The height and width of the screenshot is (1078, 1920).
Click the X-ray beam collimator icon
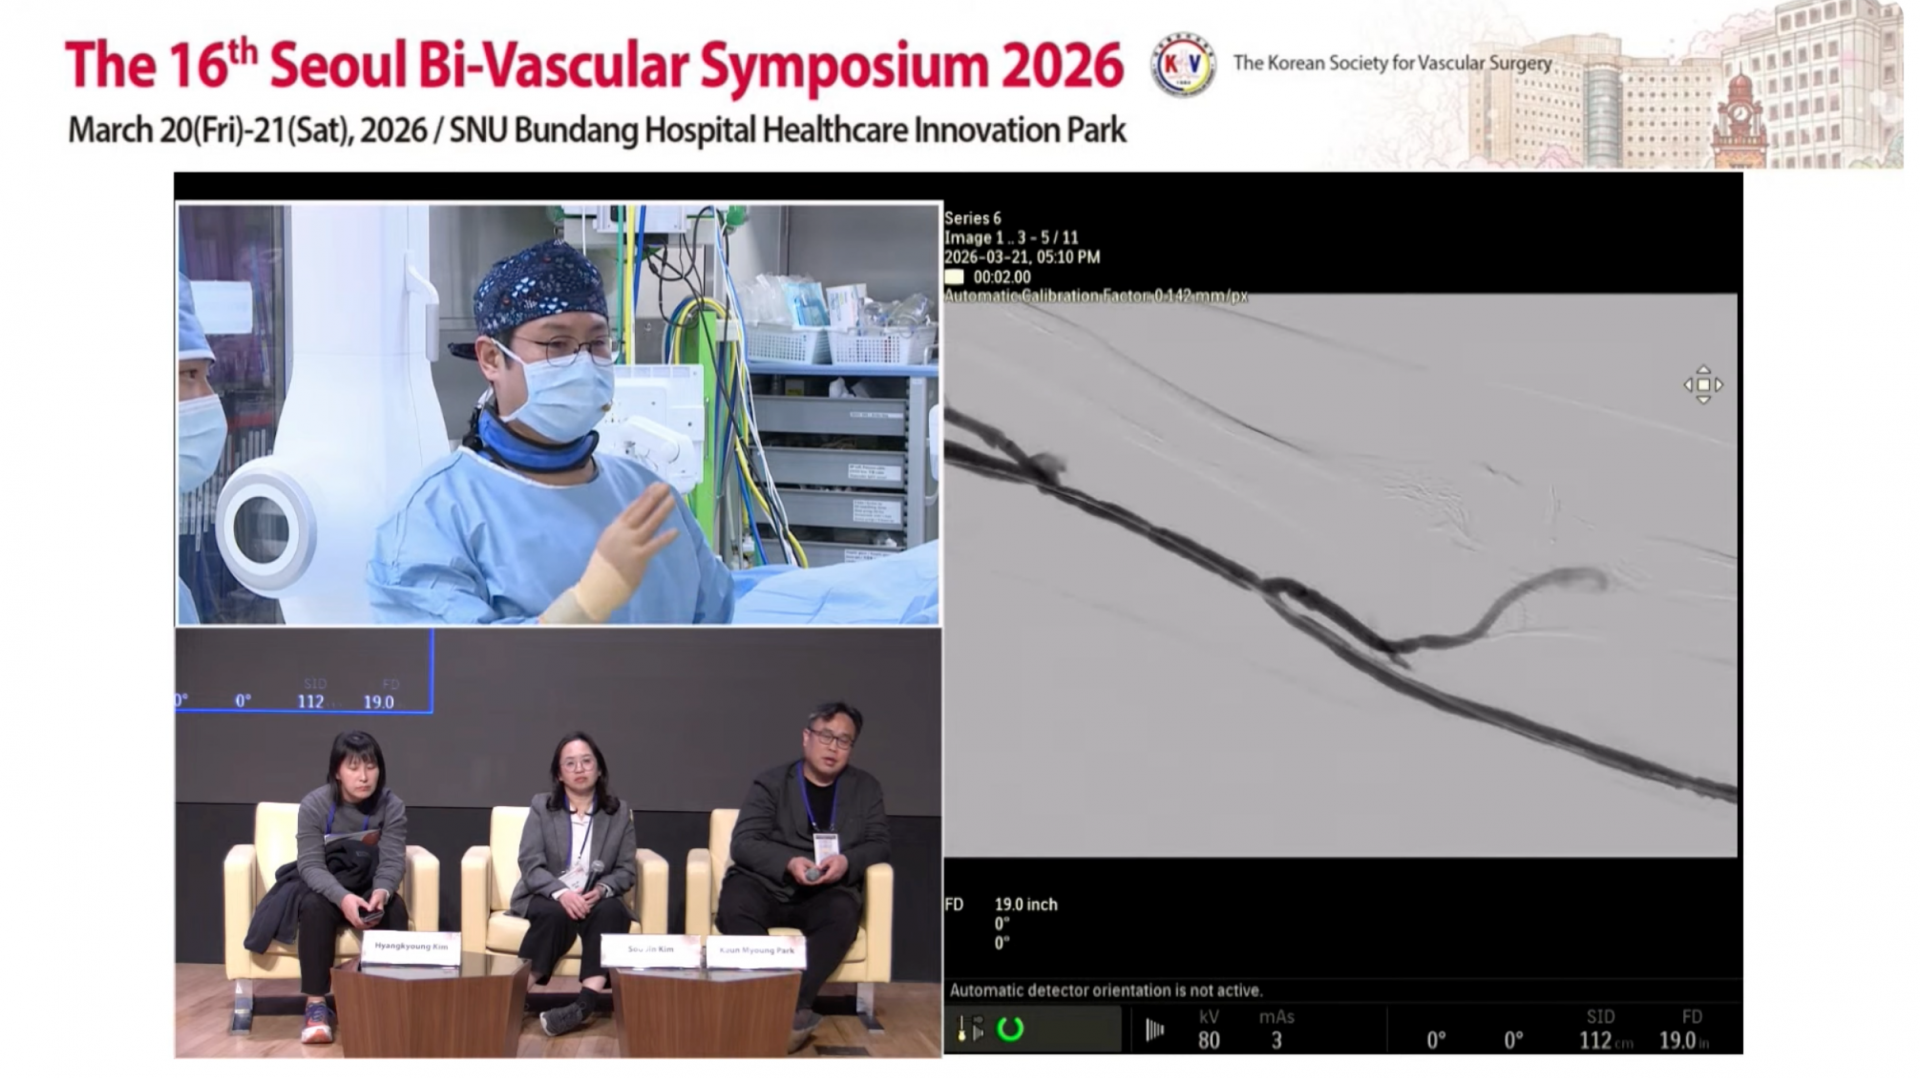click(x=1154, y=1030)
